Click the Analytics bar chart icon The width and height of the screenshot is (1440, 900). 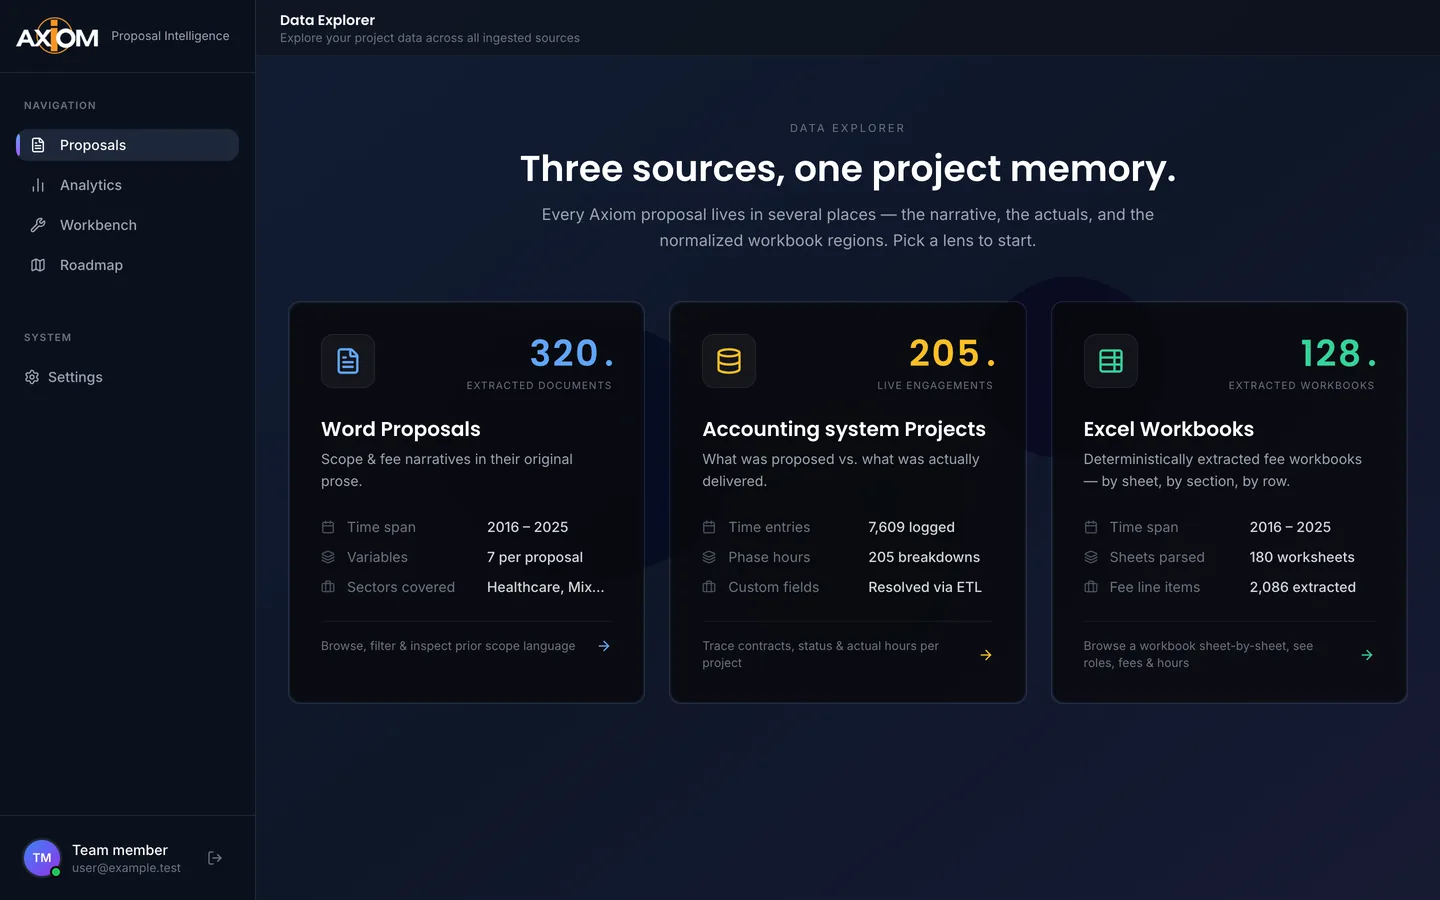[x=38, y=185]
